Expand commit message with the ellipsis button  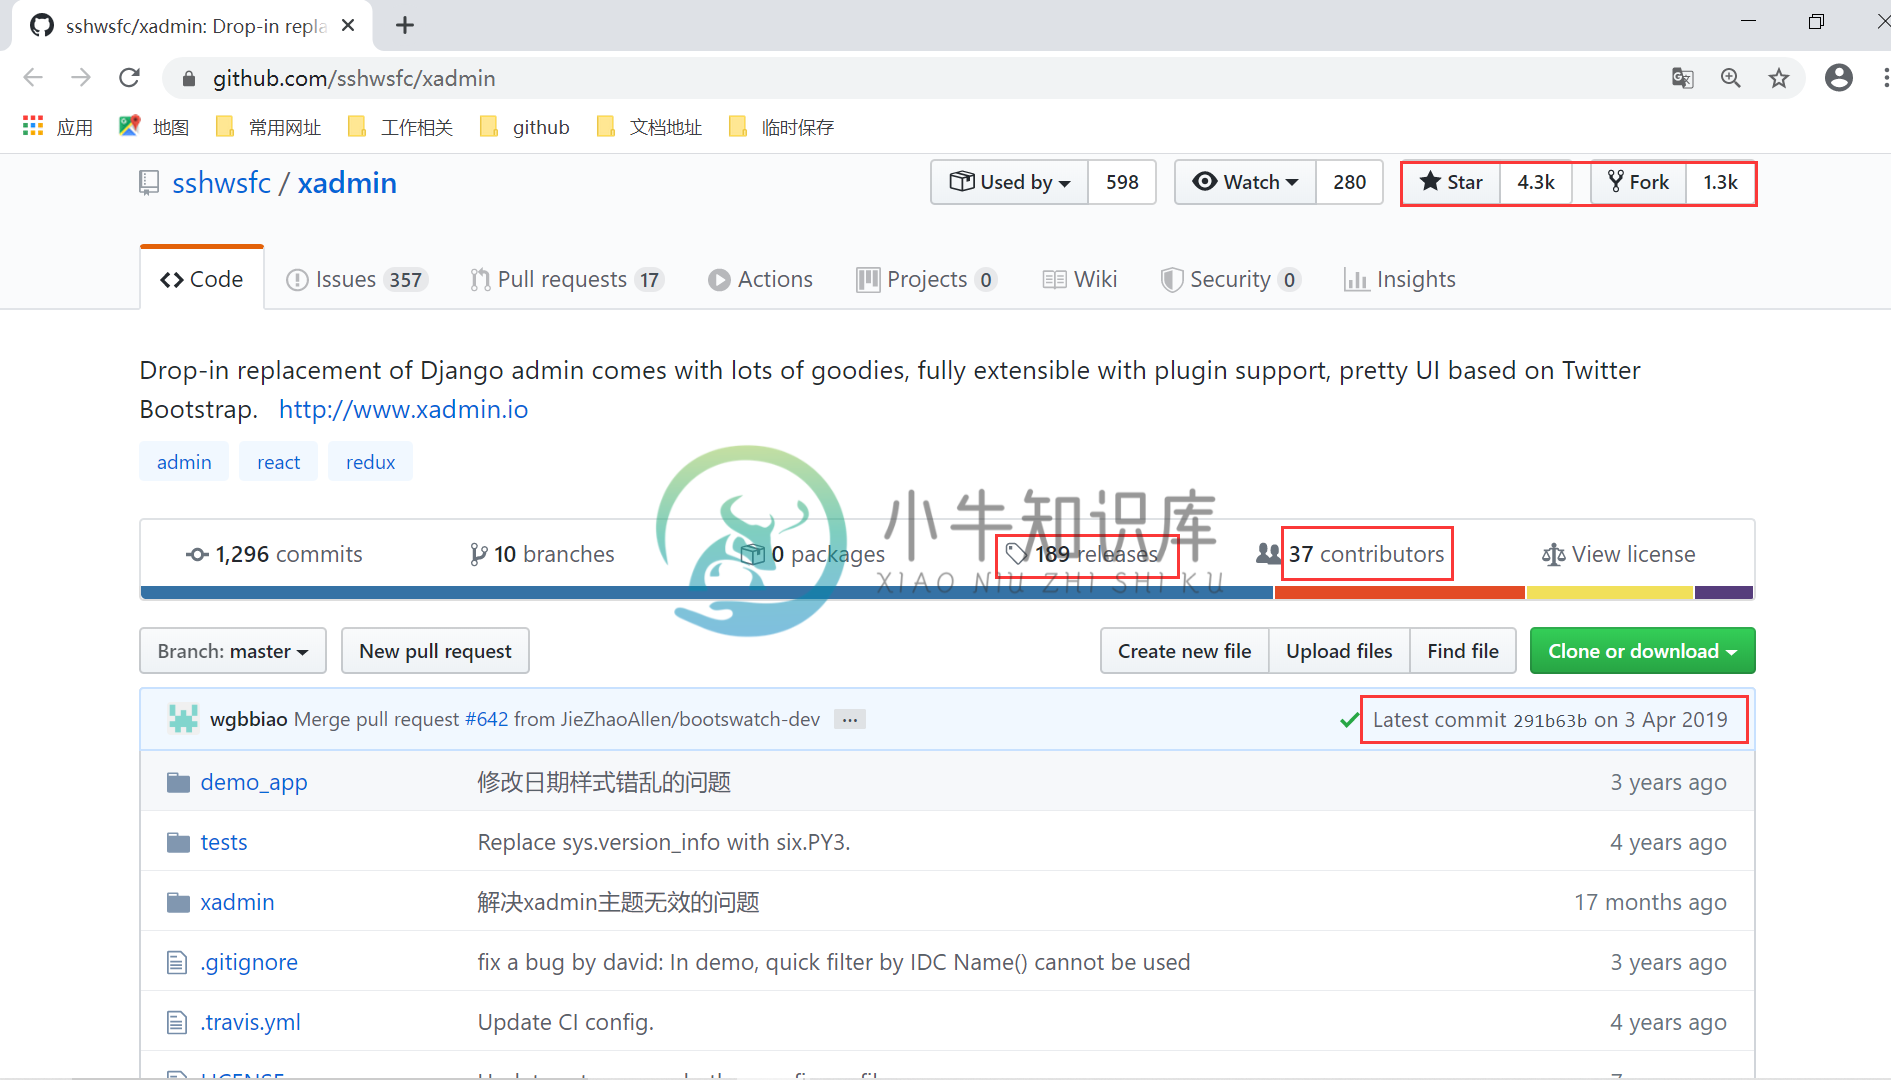pos(850,719)
